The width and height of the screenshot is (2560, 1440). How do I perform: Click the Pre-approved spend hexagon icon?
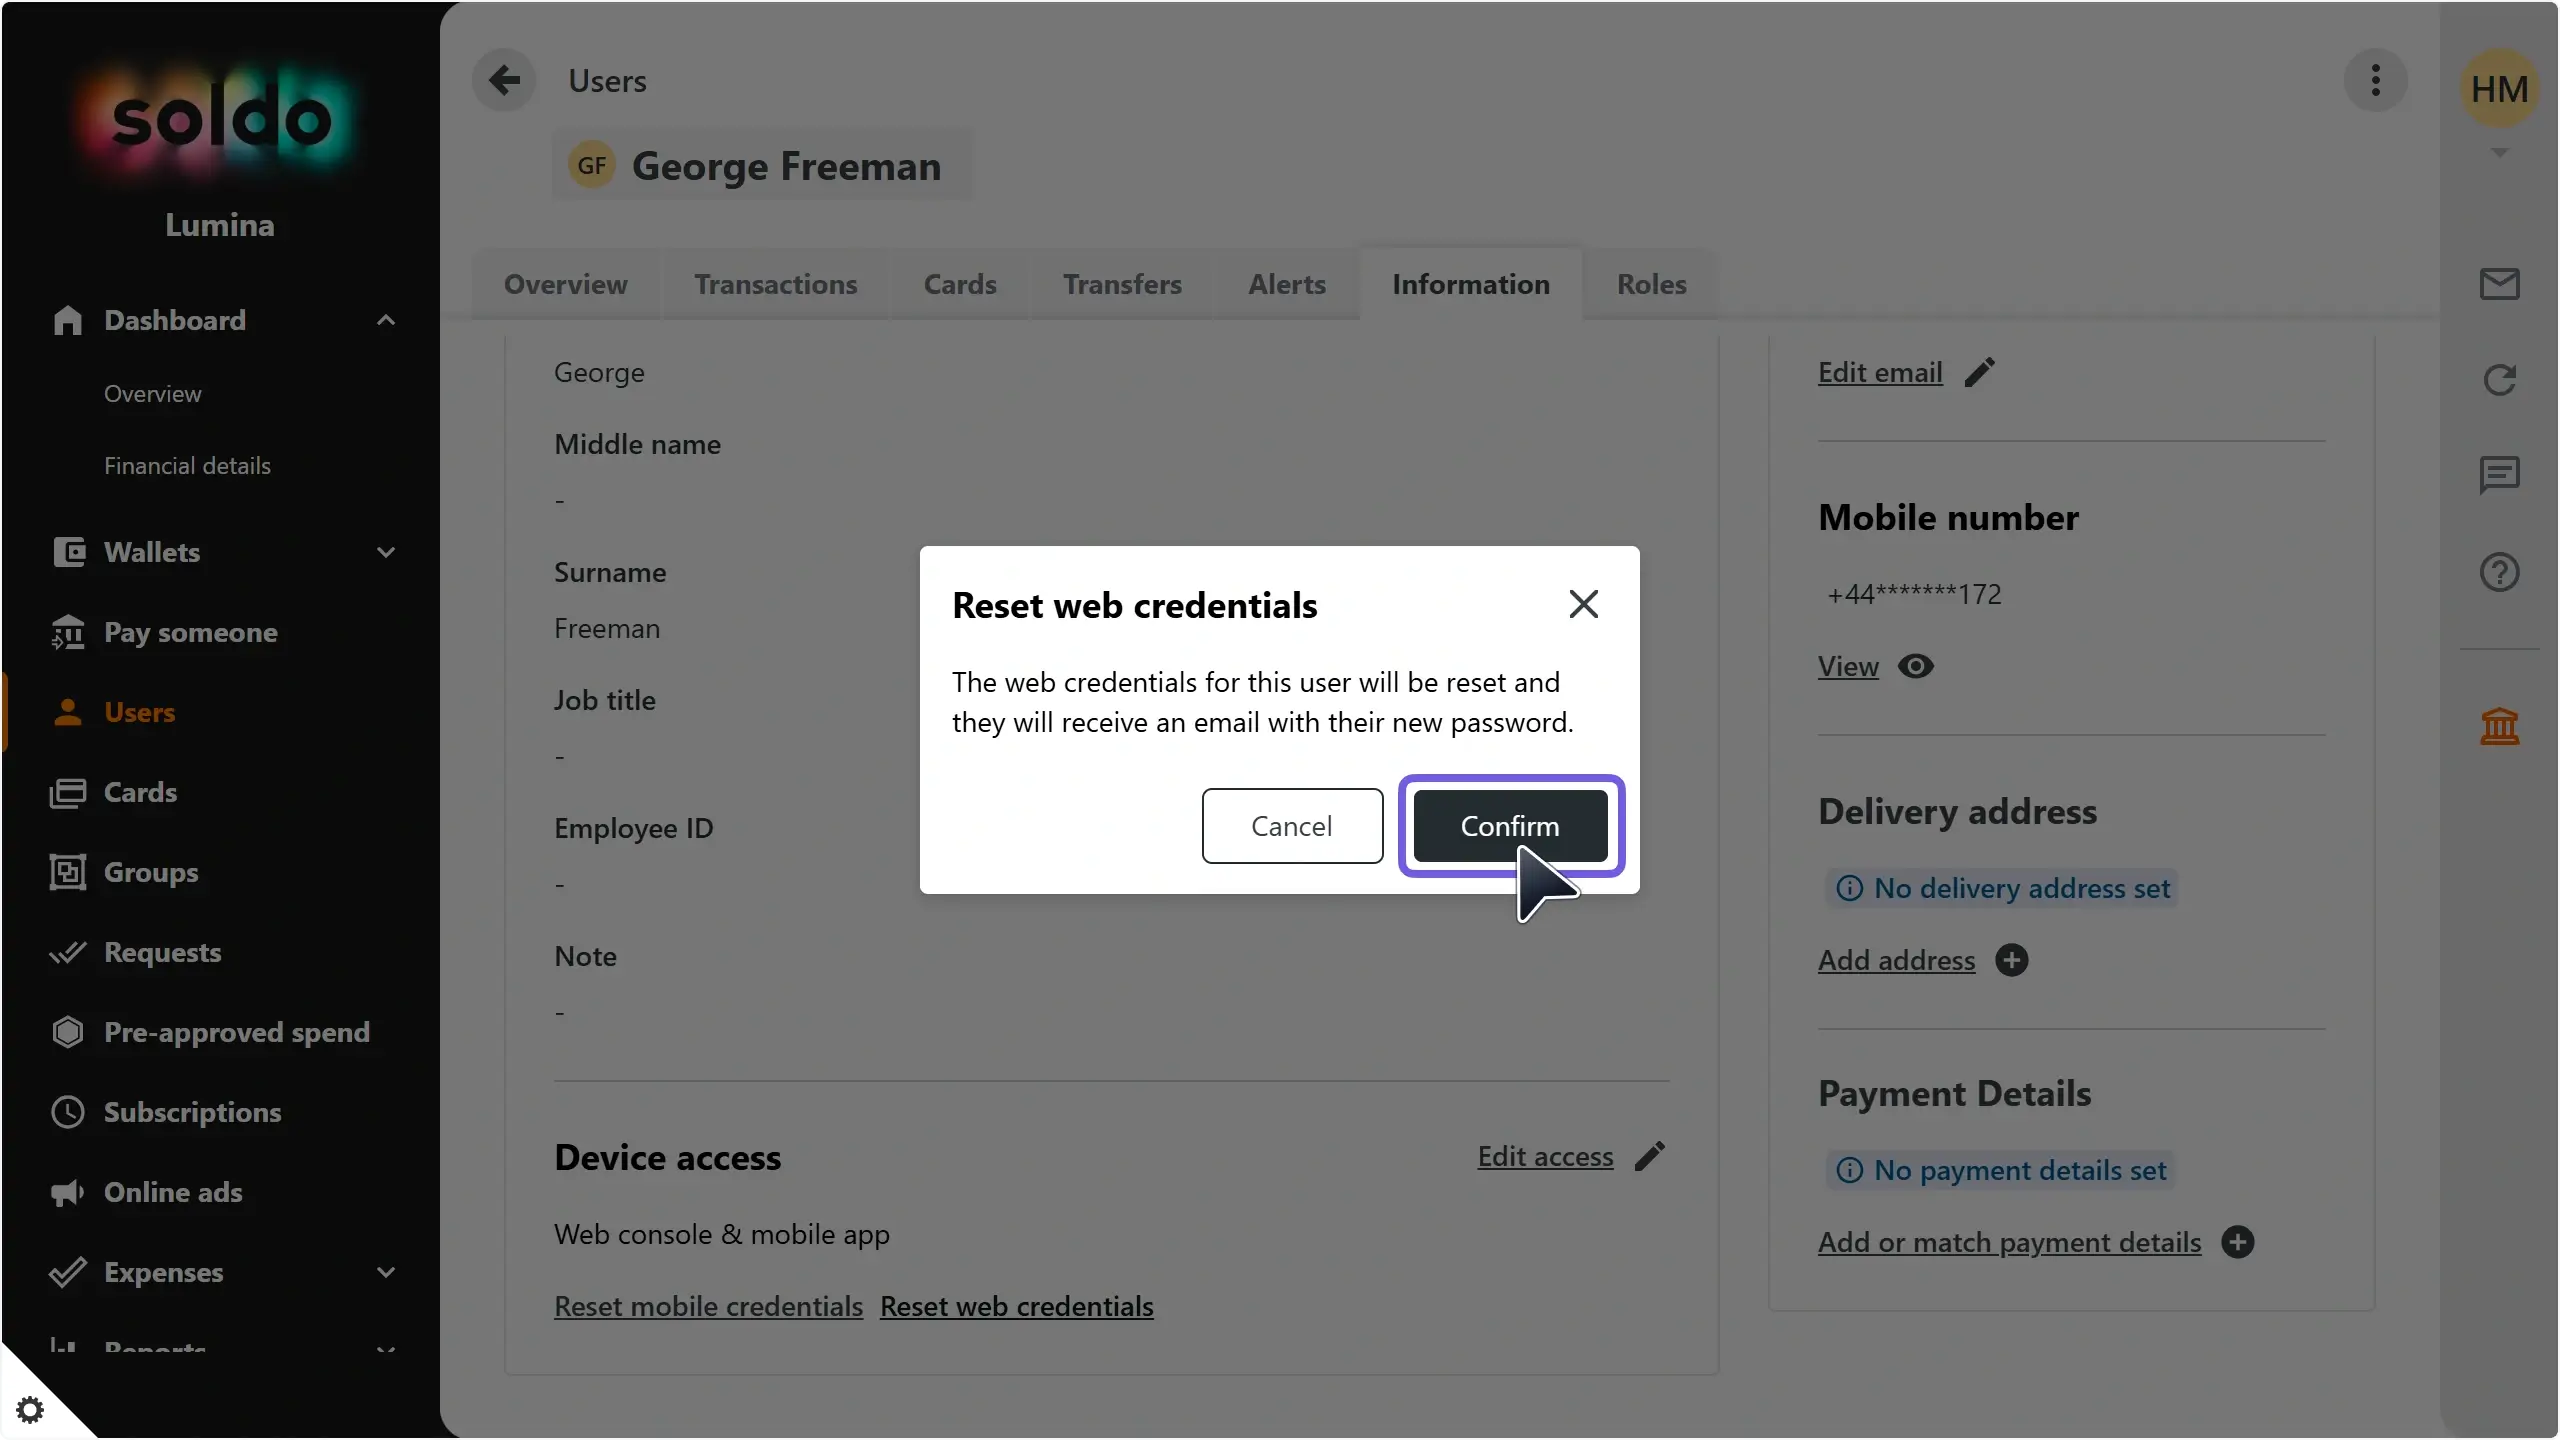pyautogui.click(x=67, y=1032)
